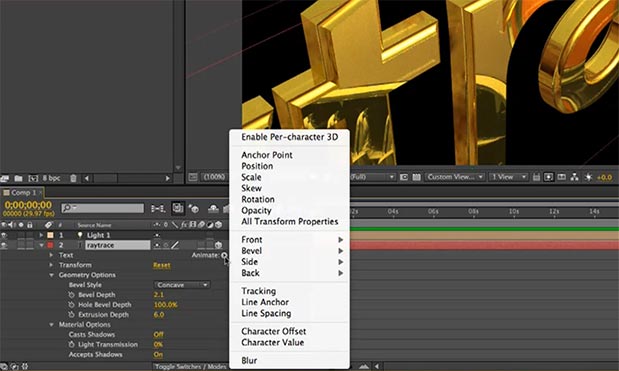Image resolution: width=619 pixels, height=371 pixels.
Task: Click the timeline layer search field
Action: 103,208
